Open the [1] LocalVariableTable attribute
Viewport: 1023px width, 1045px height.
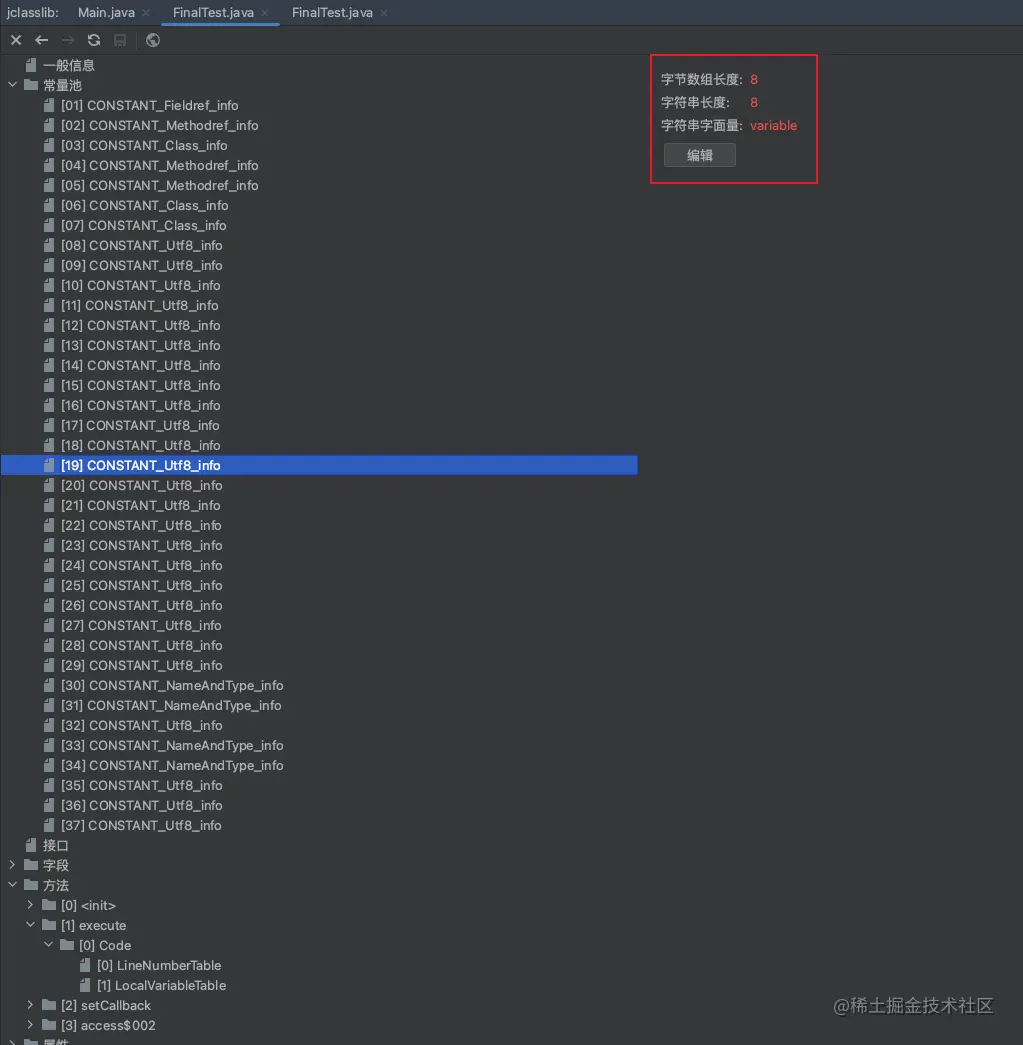(x=161, y=985)
